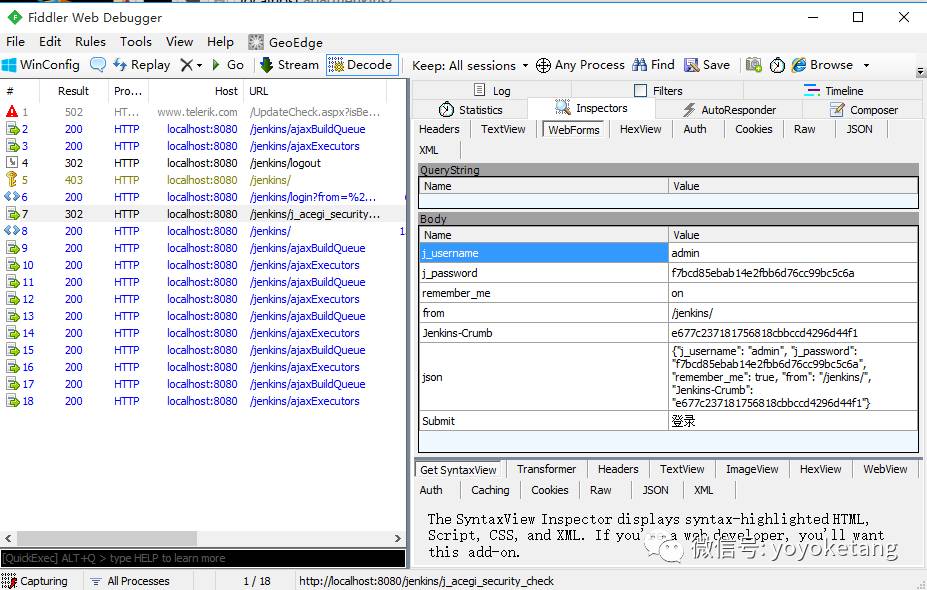Click the QuickExec command input box

pos(203,558)
